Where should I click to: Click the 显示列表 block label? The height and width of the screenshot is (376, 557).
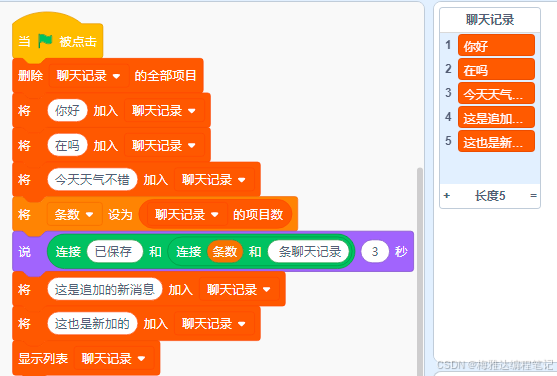click(x=43, y=358)
